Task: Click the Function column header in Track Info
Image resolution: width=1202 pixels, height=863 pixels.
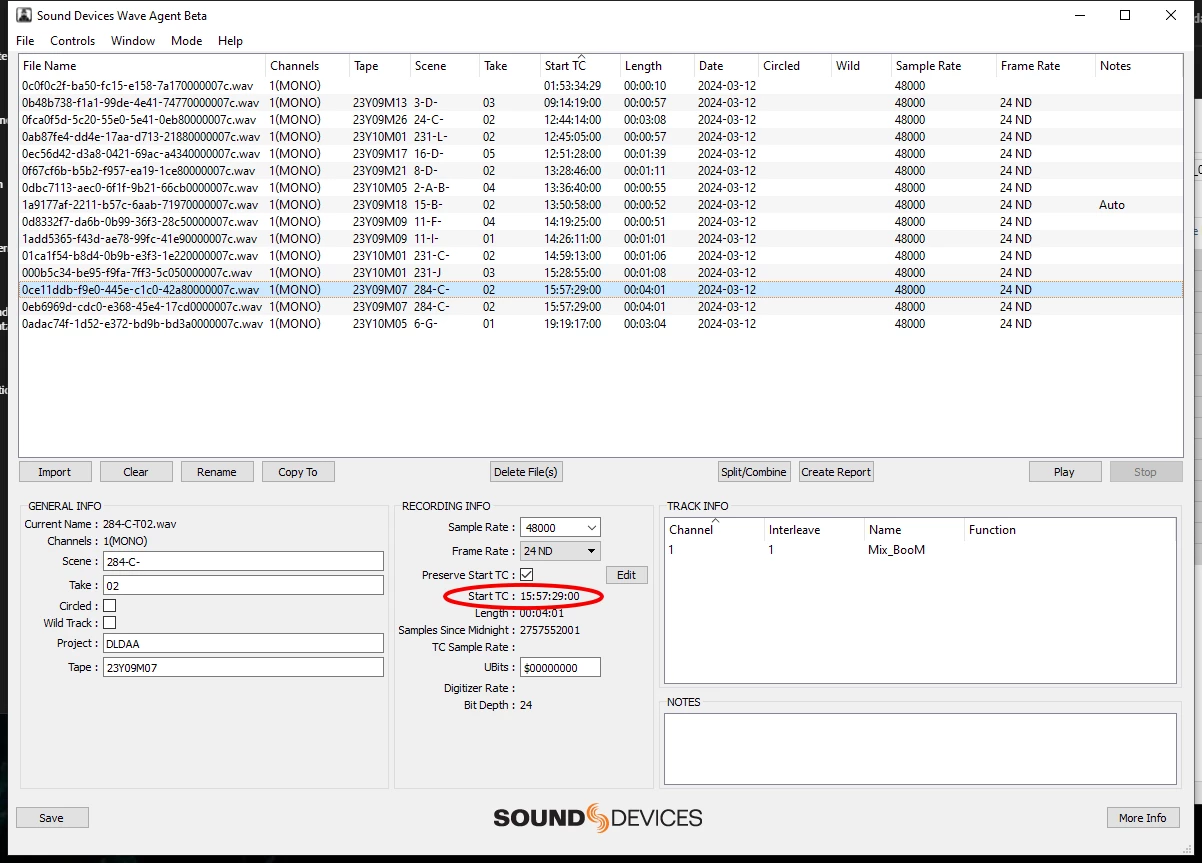Action: click(1069, 530)
